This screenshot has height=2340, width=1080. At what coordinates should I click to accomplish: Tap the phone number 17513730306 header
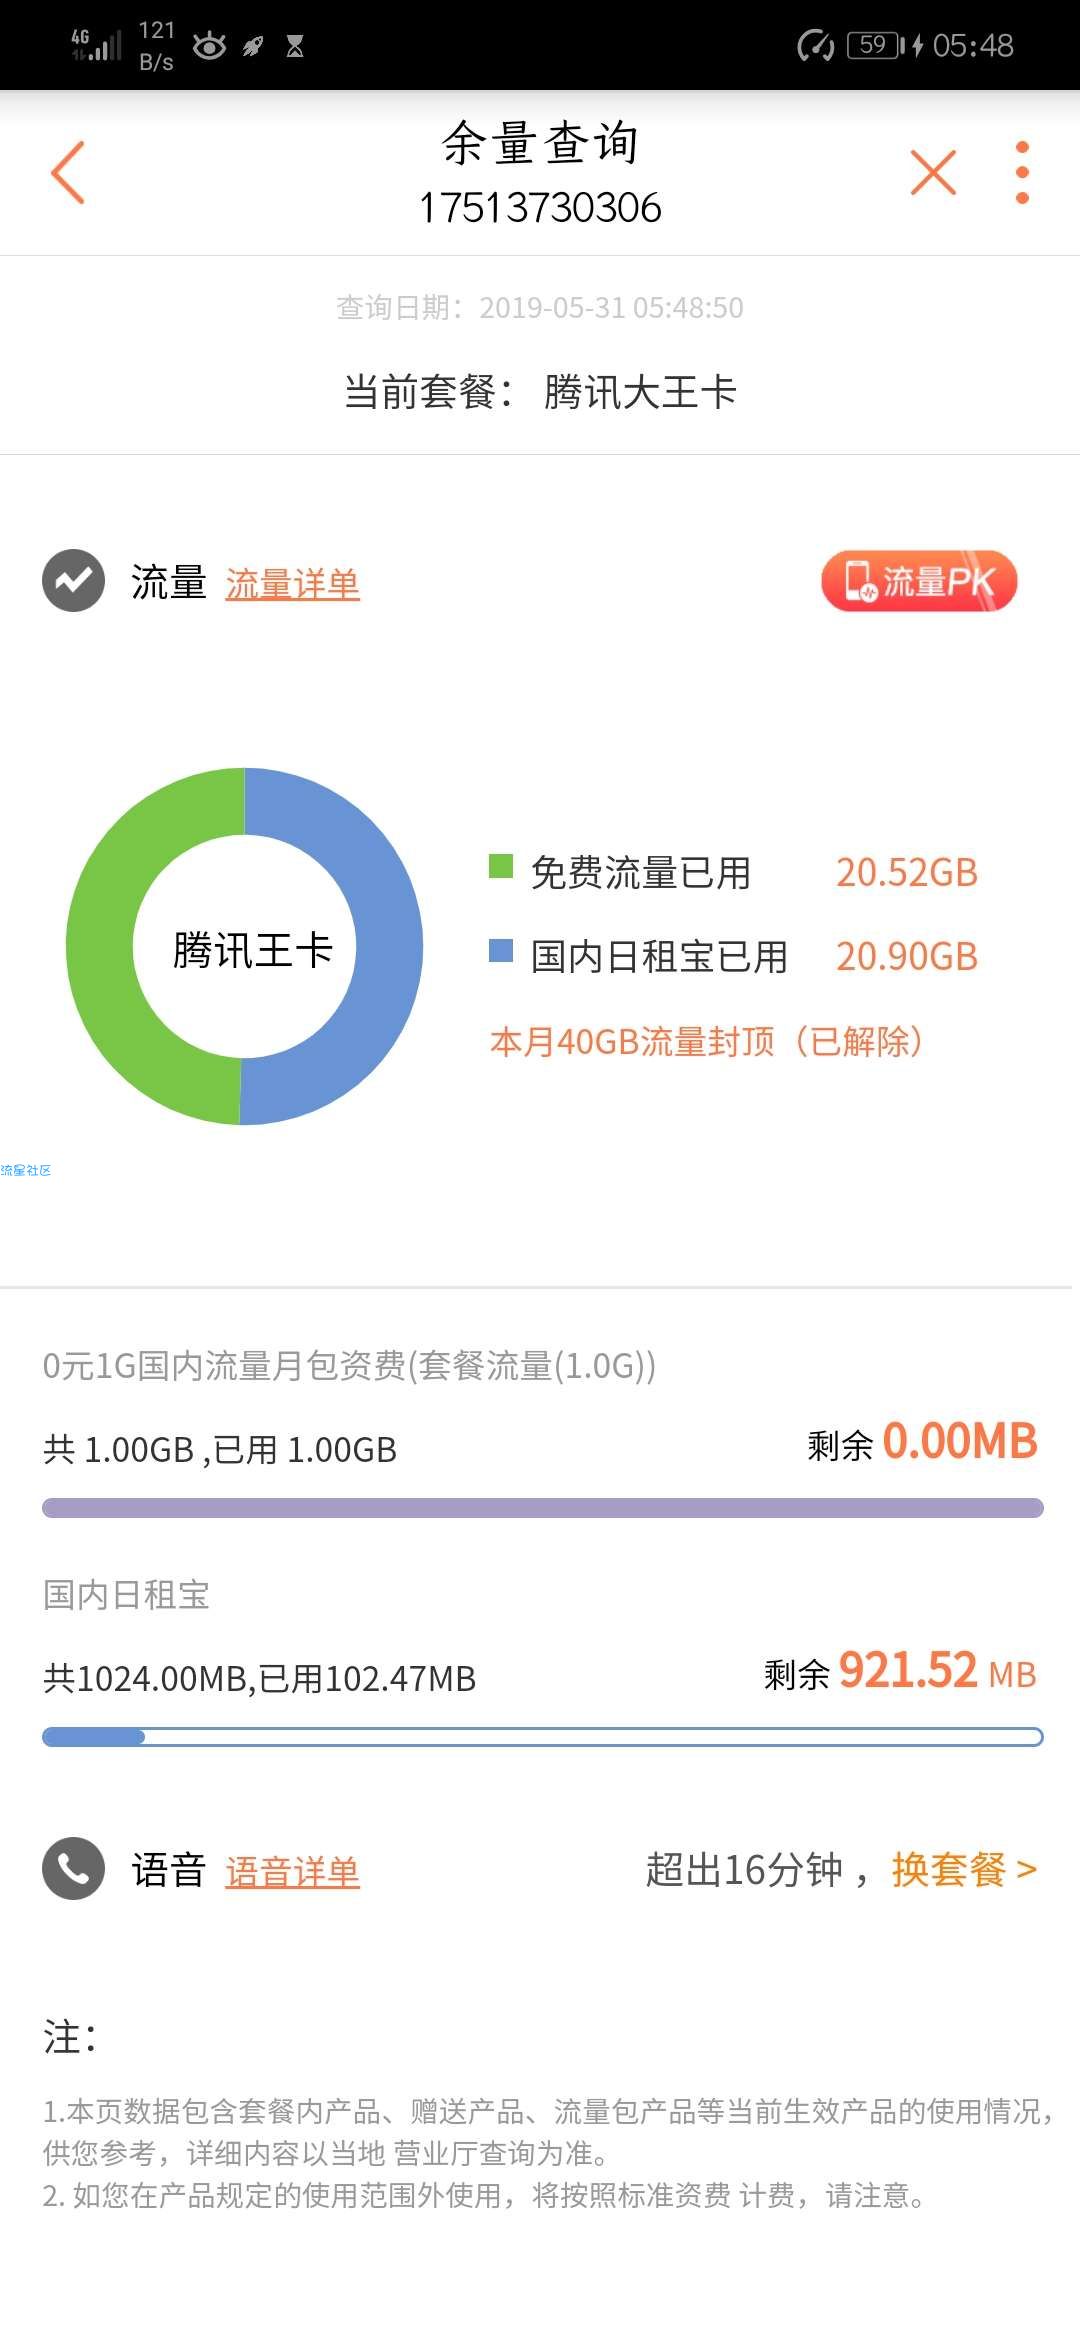[x=540, y=208]
